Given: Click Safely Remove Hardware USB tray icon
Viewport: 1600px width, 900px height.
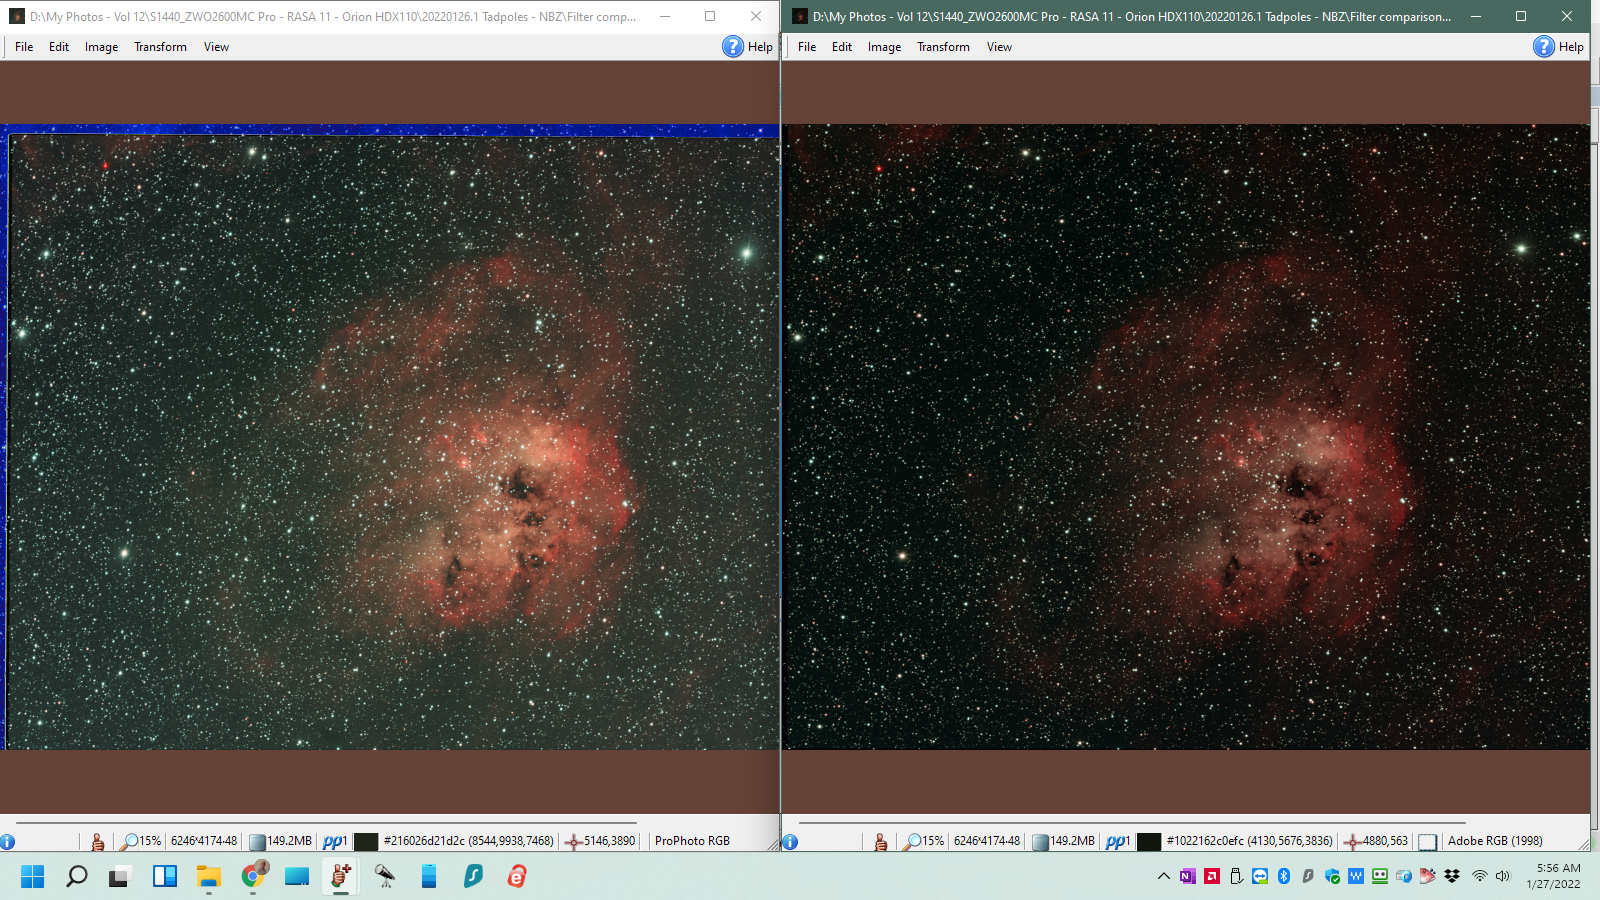Looking at the screenshot, I should pyautogui.click(x=1236, y=876).
